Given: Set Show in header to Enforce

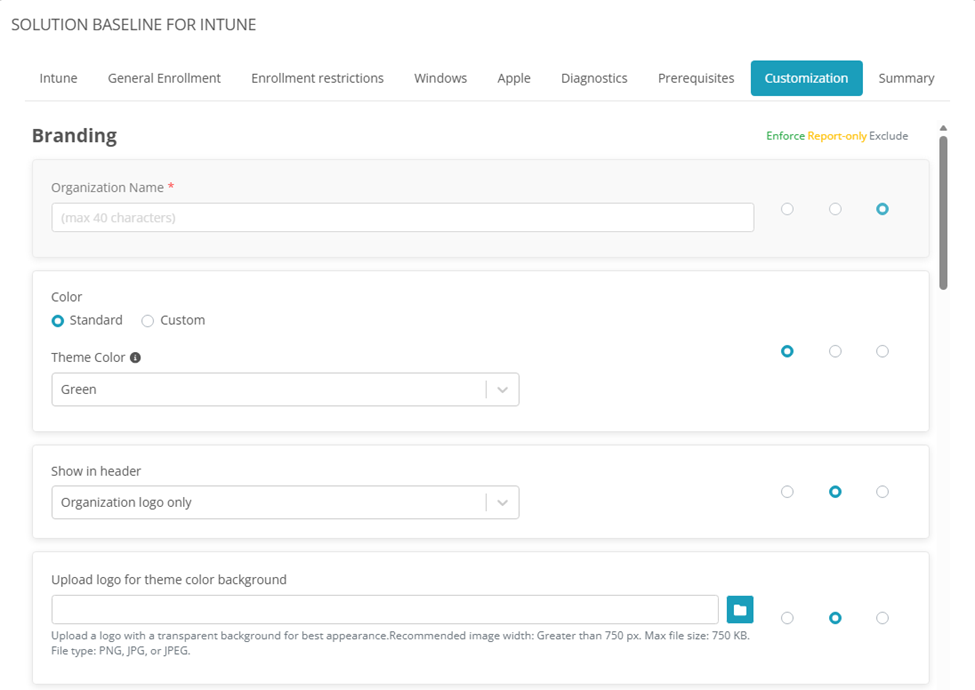Looking at the screenshot, I should (787, 492).
